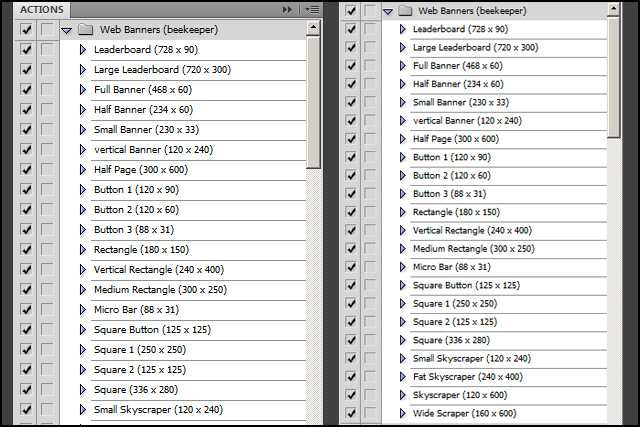The image size is (640, 427).
Task: Open the Actions panel flyout menu icon
Action: [x=312, y=8]
